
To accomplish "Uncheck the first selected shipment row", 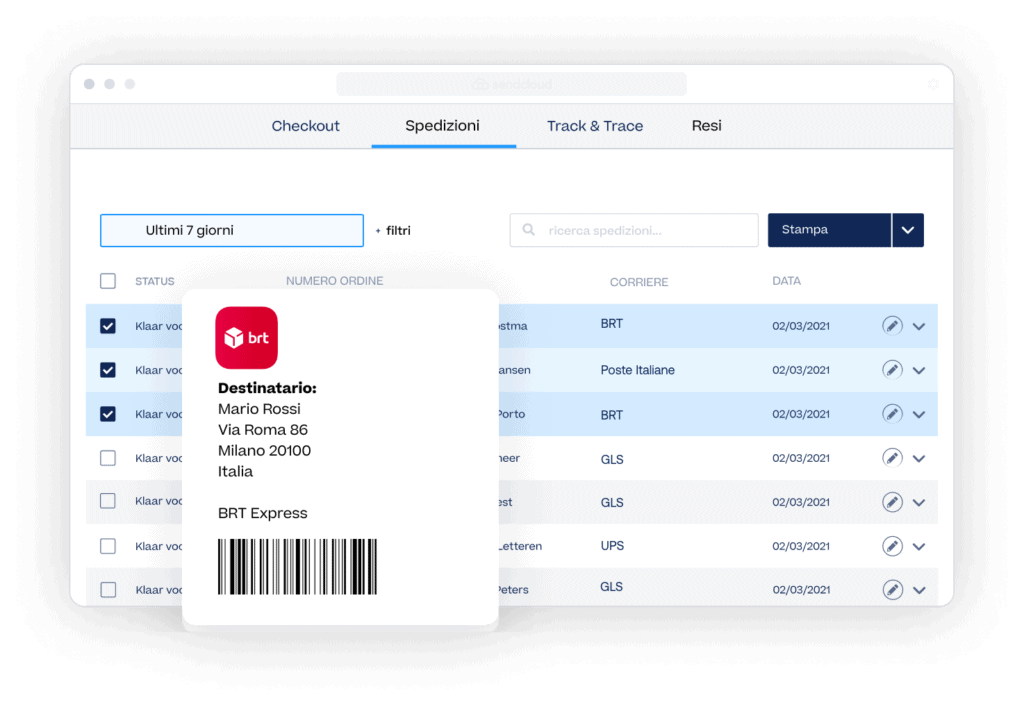I will (108, 326).
